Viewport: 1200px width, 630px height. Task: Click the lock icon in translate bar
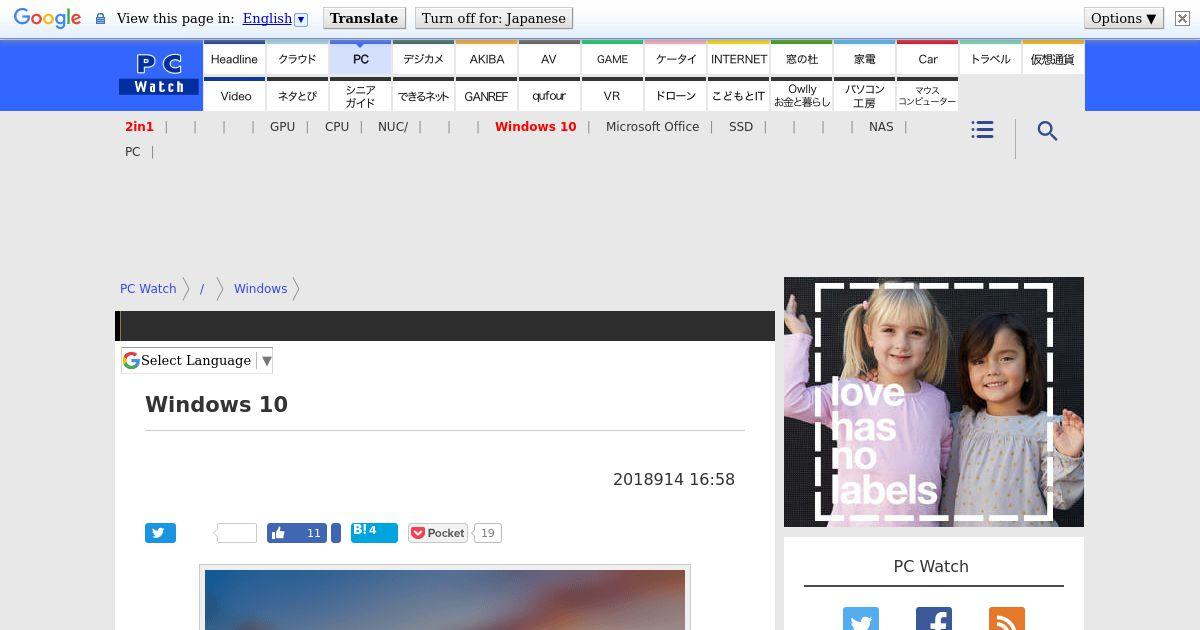tap(100, 19)
